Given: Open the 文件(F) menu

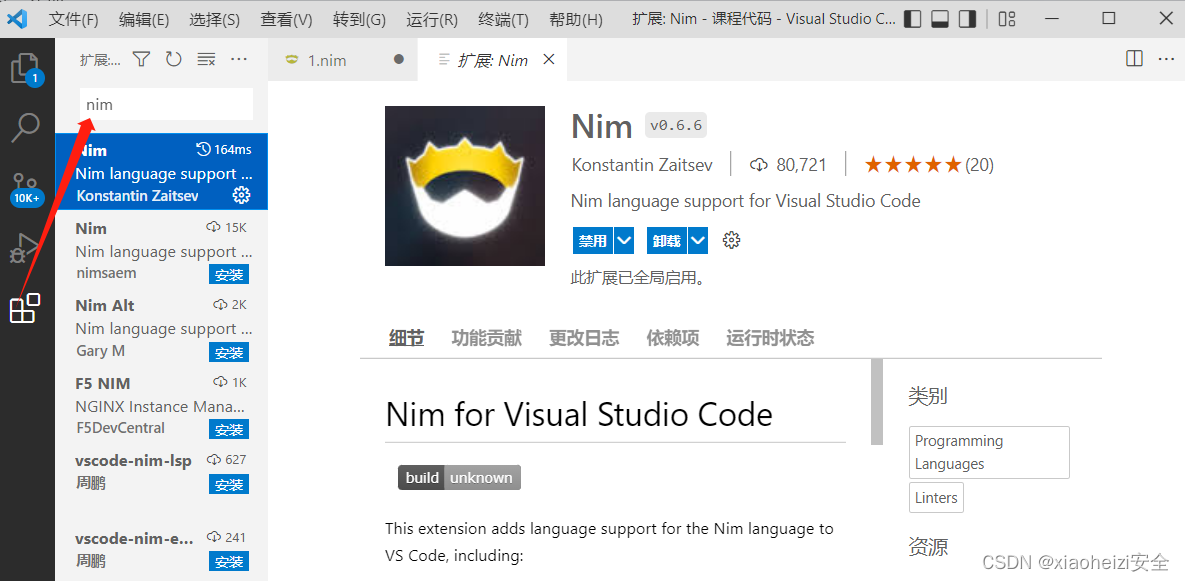Looking at the screenshot, I should 73,20.
